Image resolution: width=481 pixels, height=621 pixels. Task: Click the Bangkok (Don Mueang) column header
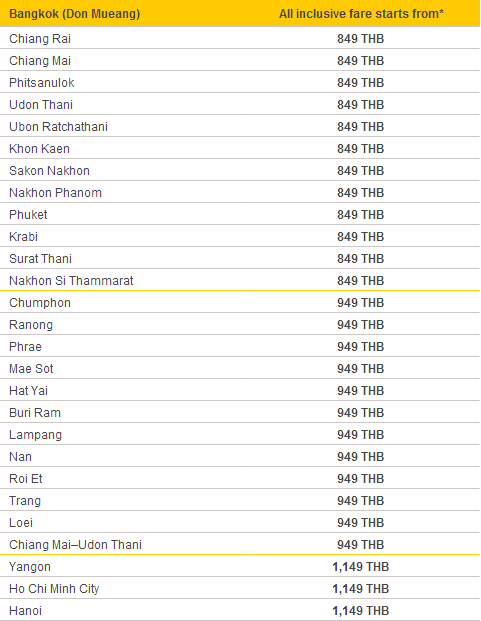pyautogui.click(x=74, y=14)
